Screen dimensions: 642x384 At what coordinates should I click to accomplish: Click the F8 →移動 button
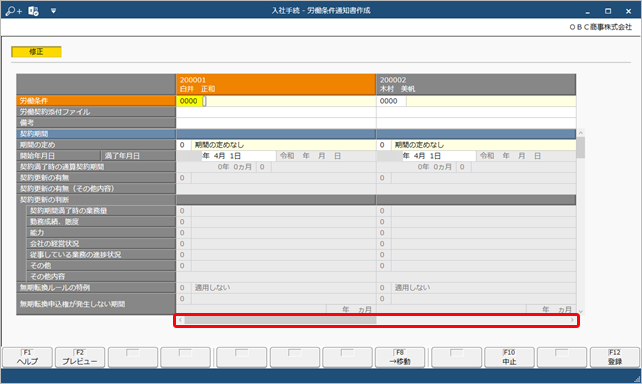pos(400,357)
